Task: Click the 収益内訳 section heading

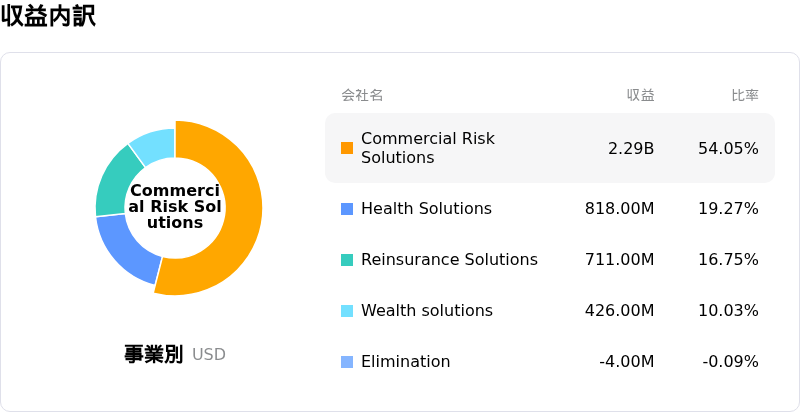Action: 48,16
